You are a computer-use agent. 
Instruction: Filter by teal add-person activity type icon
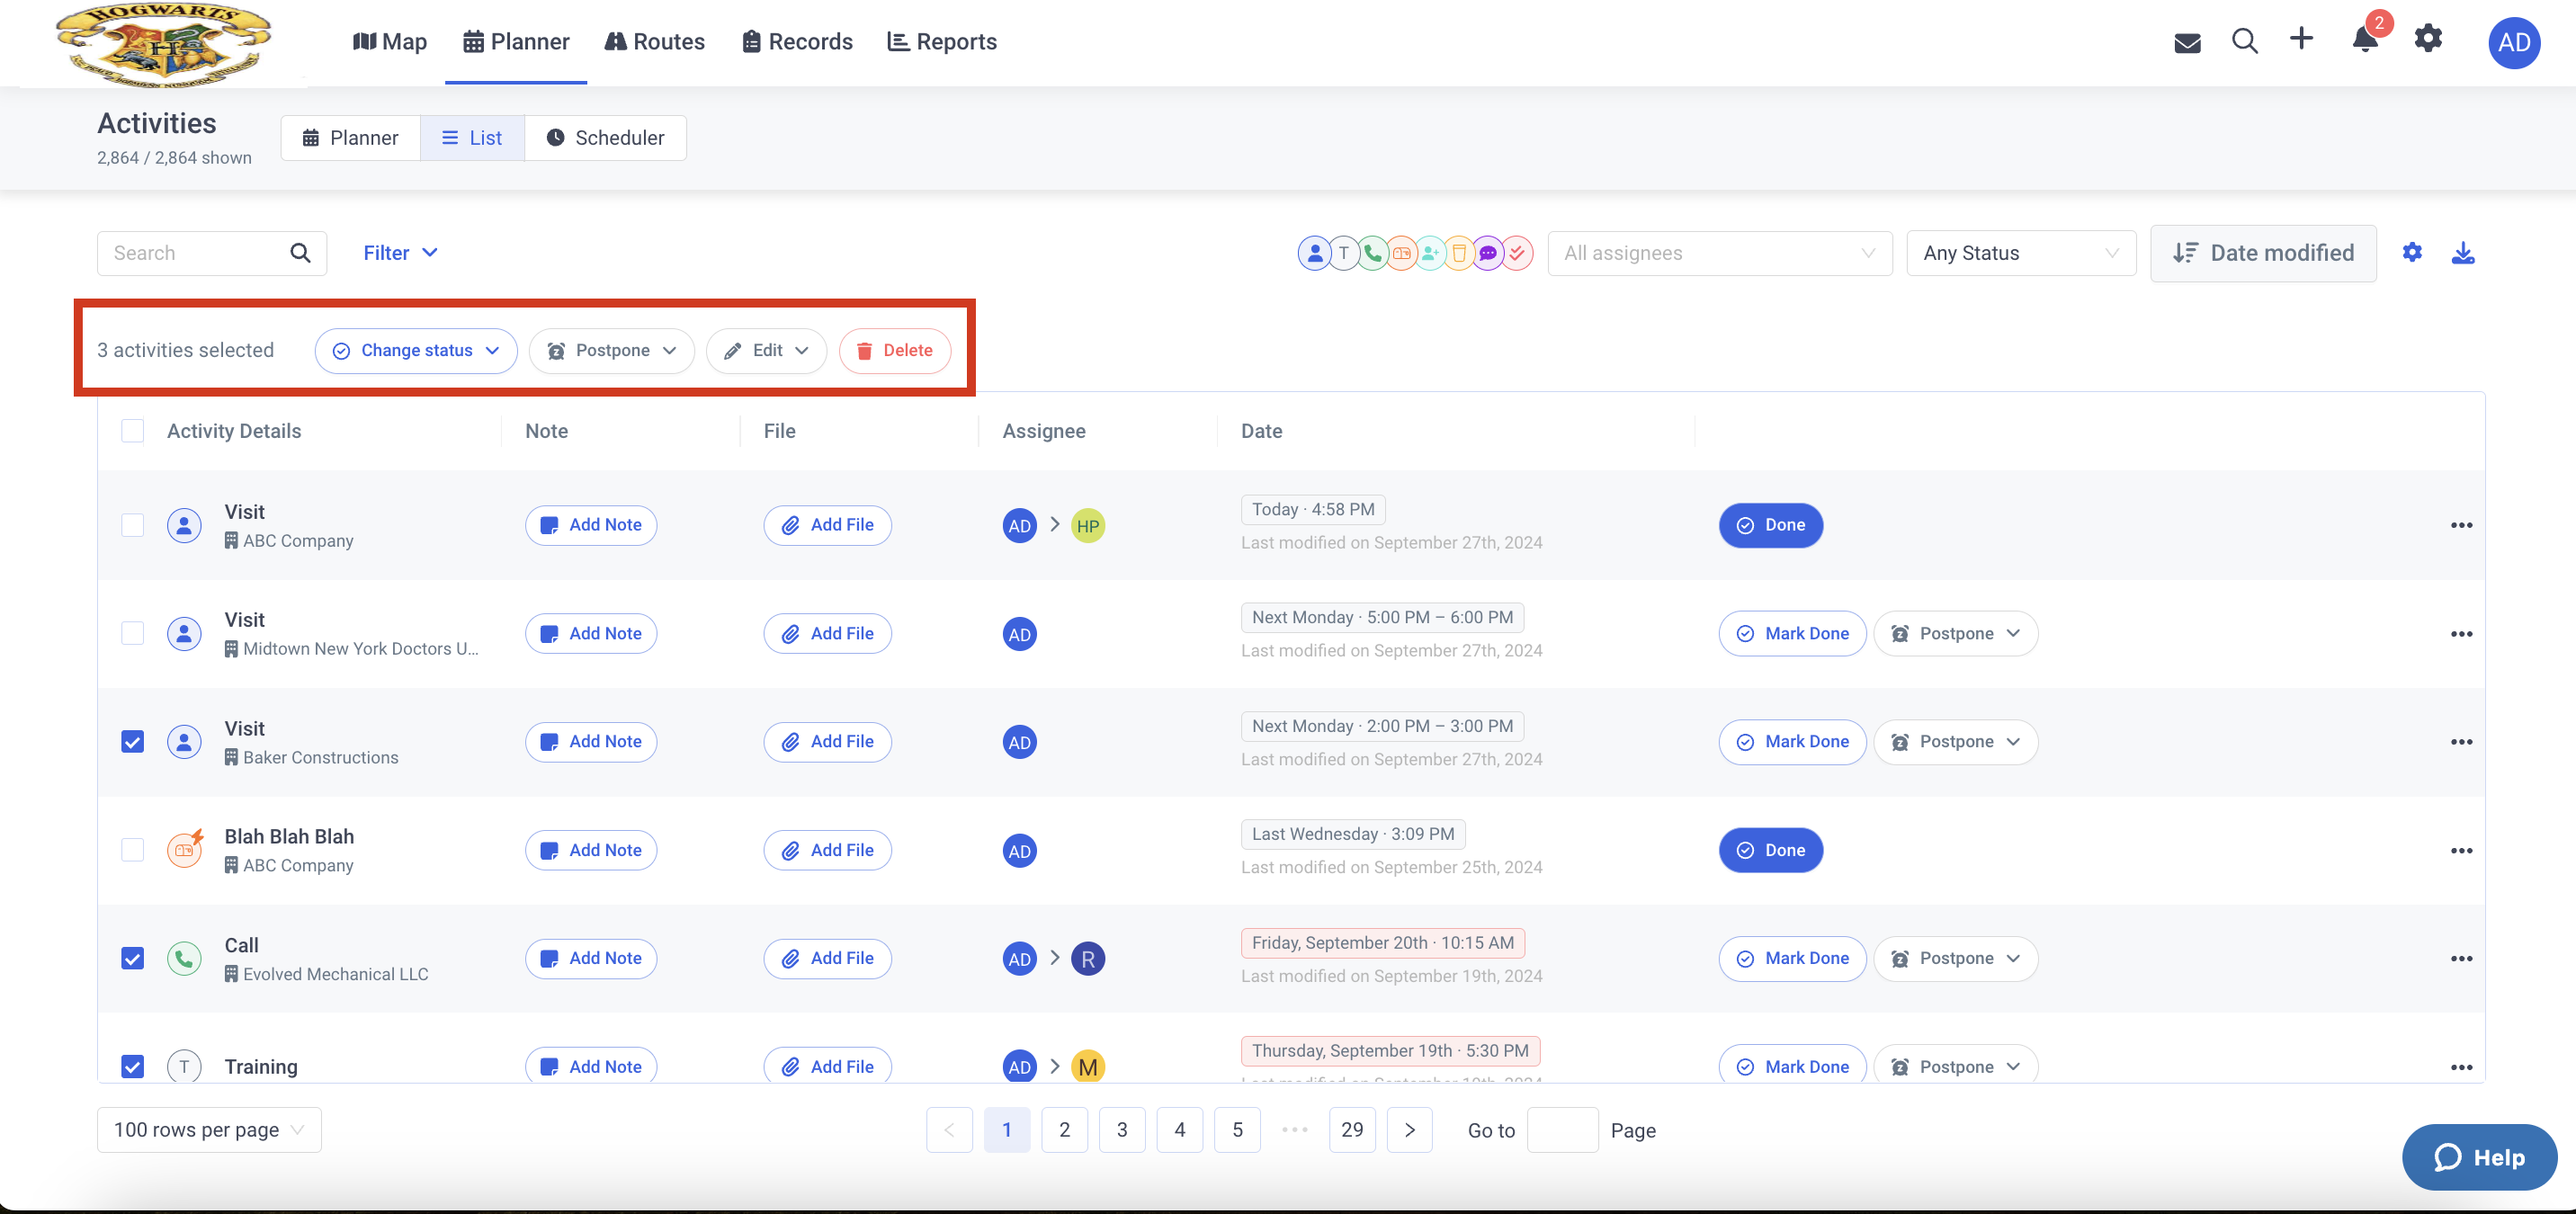[x=1431, y=254]
